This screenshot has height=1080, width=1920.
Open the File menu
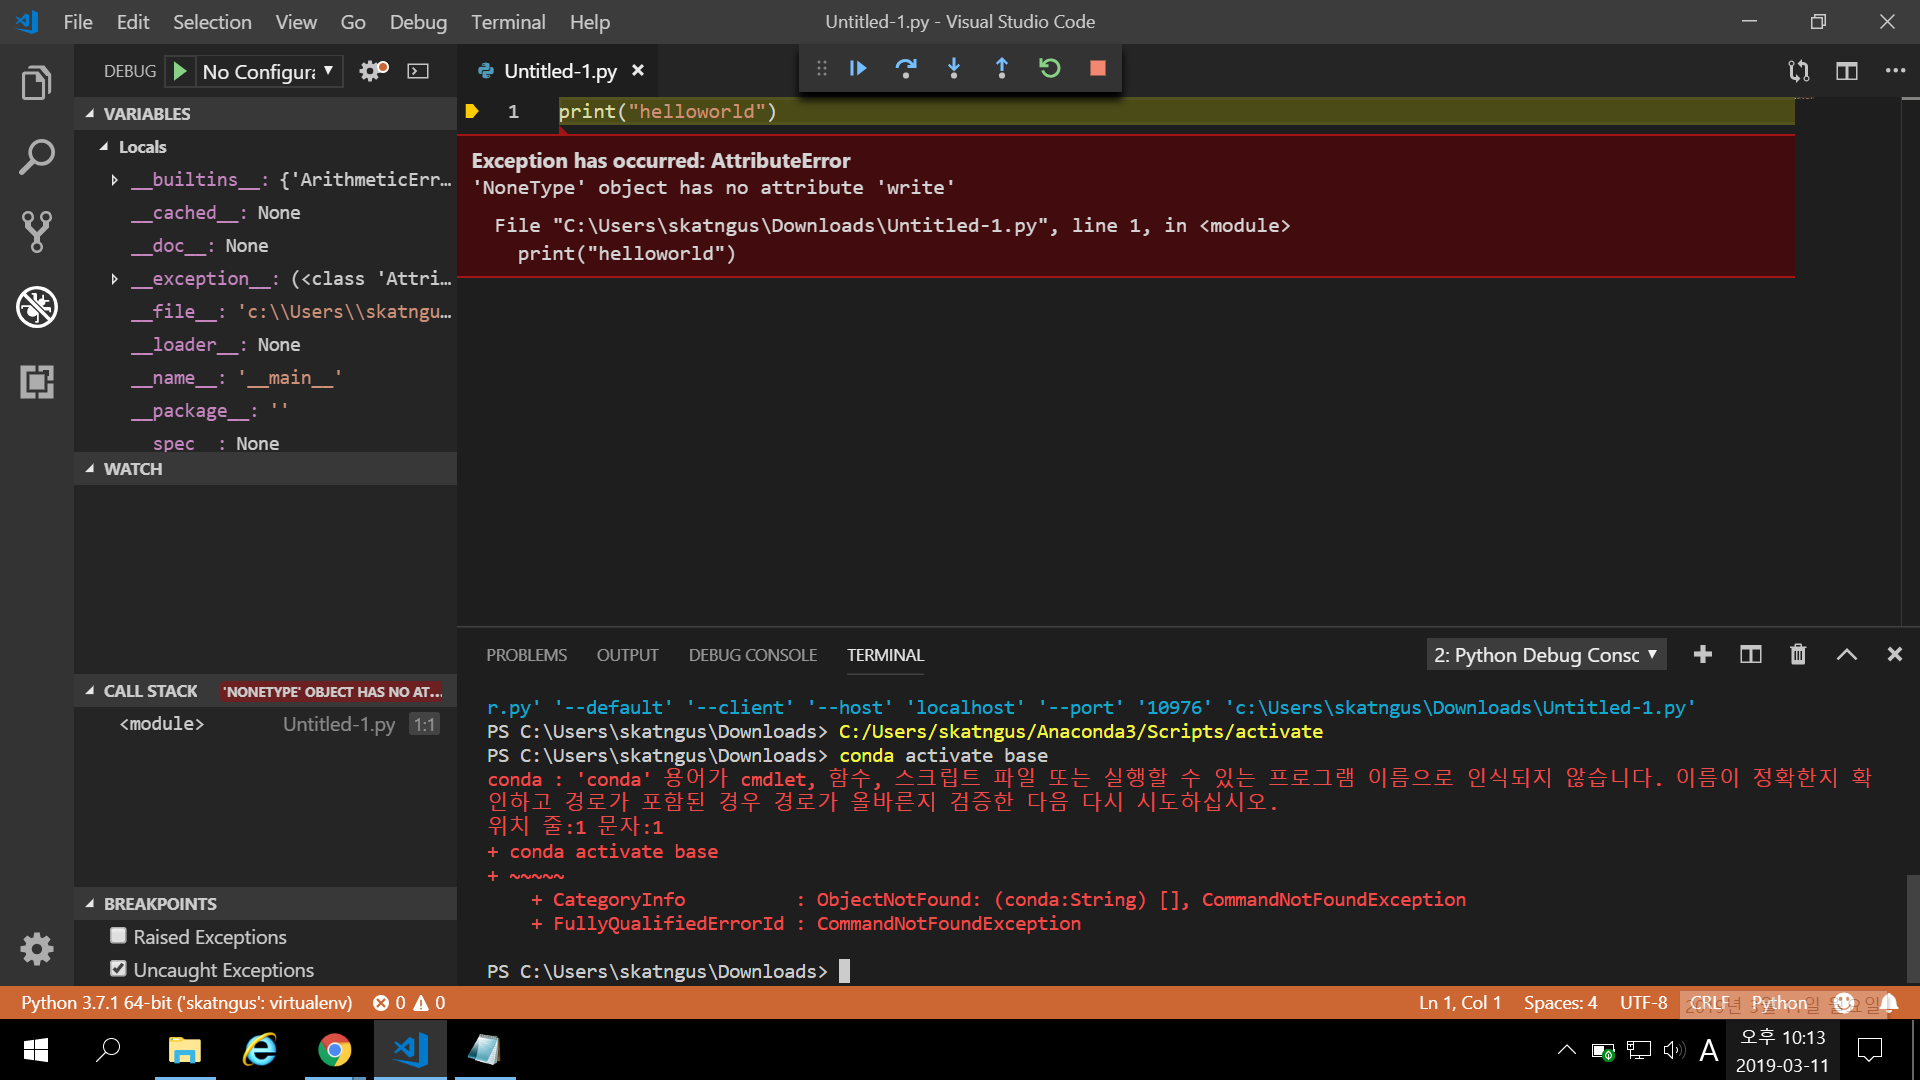77,22
